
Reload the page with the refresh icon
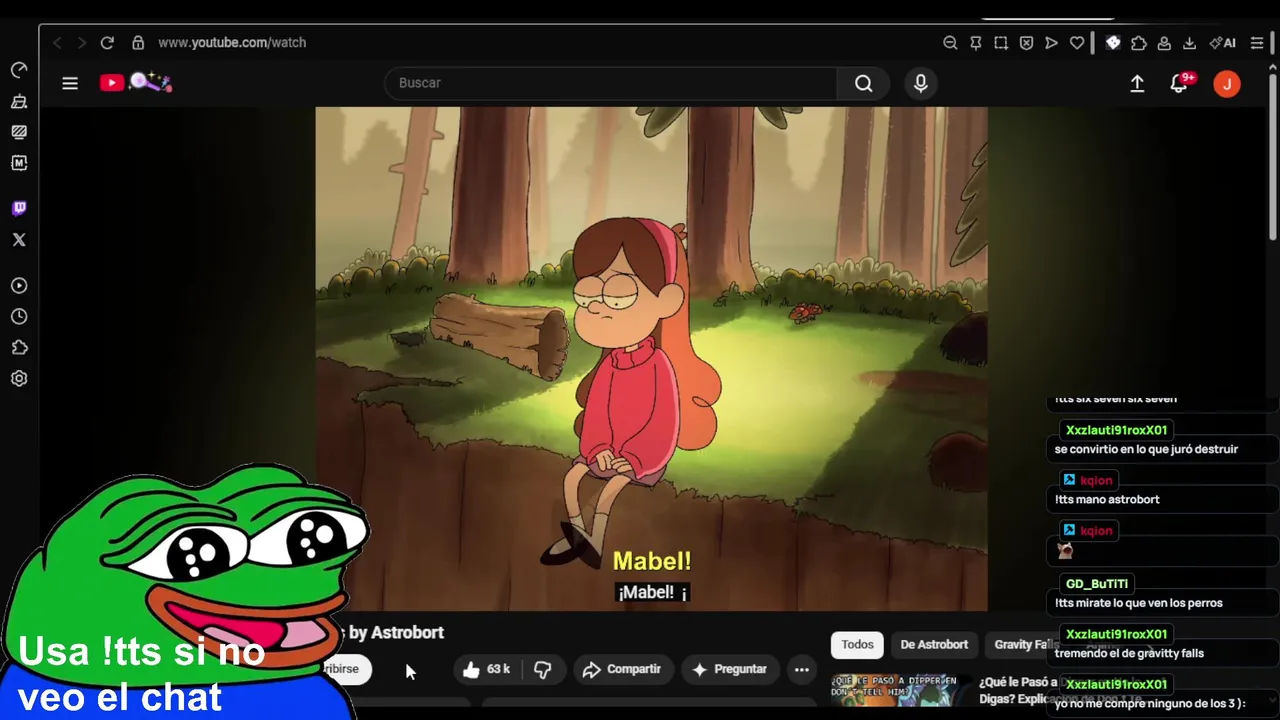click(x=107, y=43)
